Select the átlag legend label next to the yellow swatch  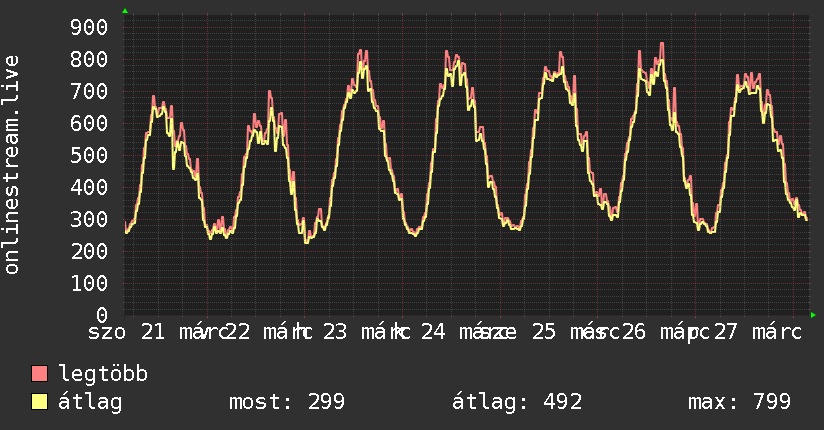click(90, 402)
